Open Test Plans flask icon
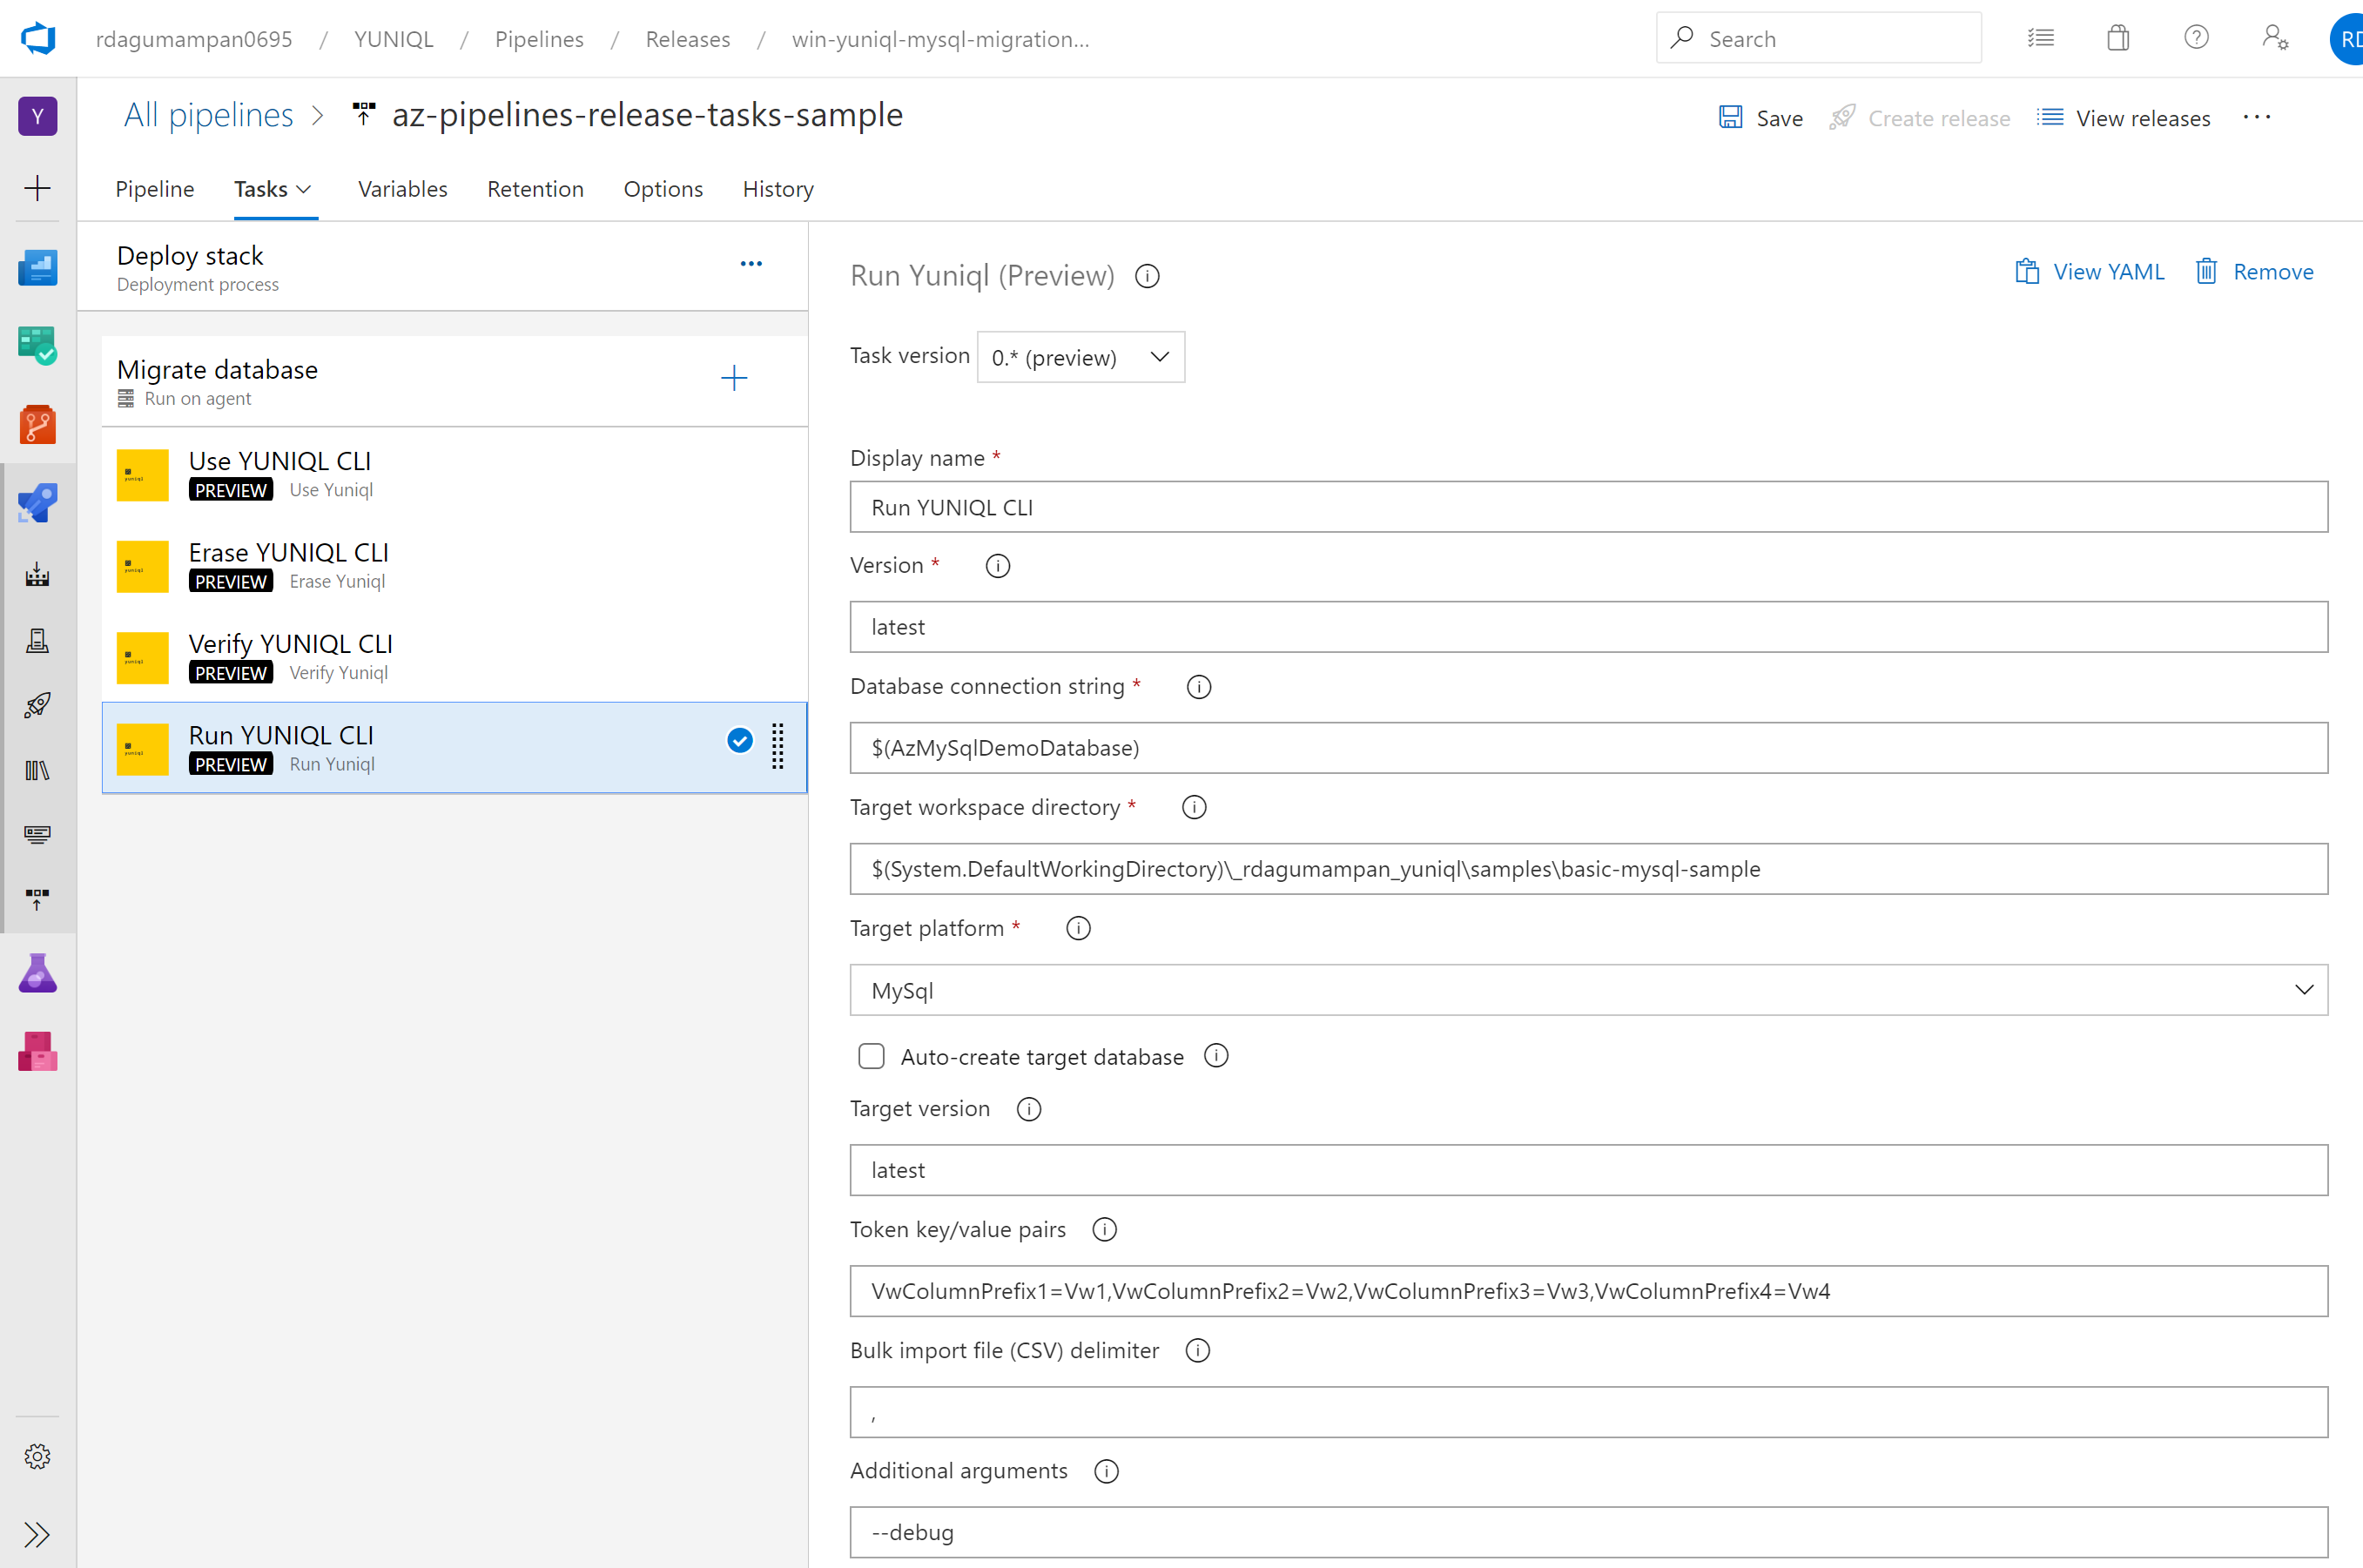This screenshot has height=1568, width=2363. [38, 973]
